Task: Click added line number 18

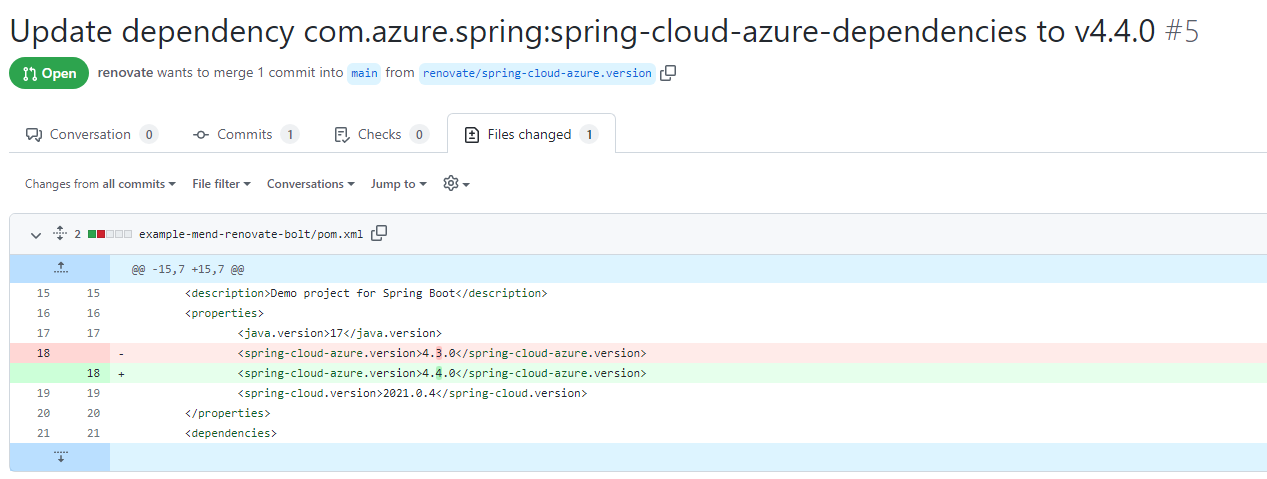Action: 93,373
